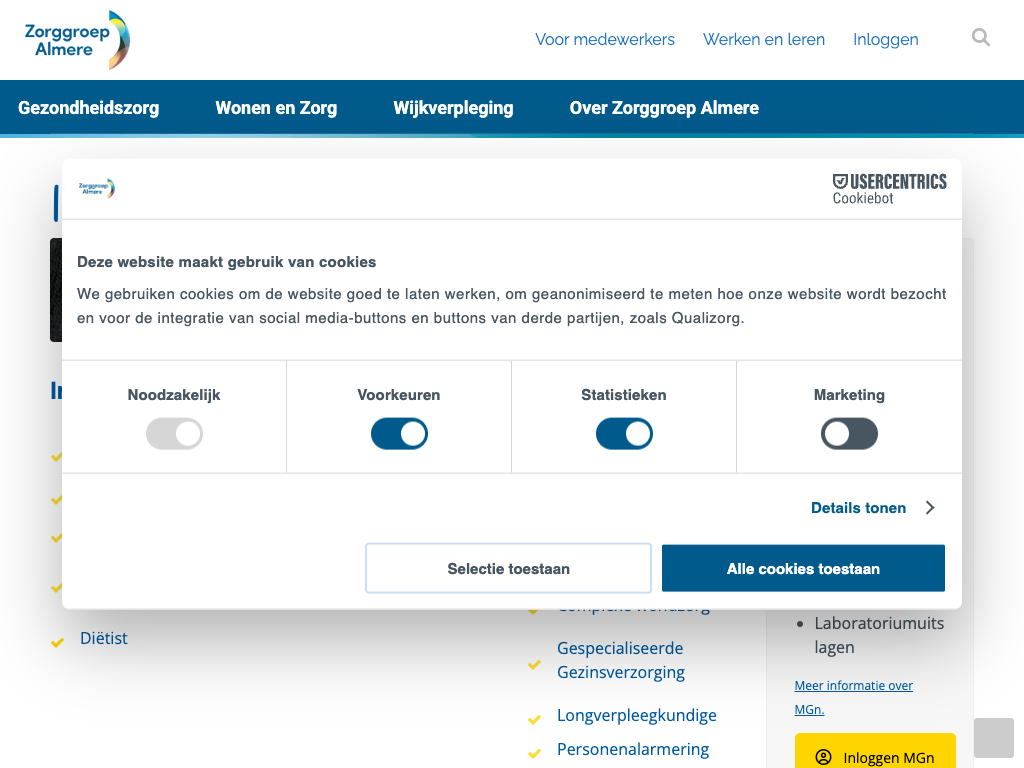Click the user icon on Inloggen MGn
1024x768 pixels.
[x=823, y=757]
